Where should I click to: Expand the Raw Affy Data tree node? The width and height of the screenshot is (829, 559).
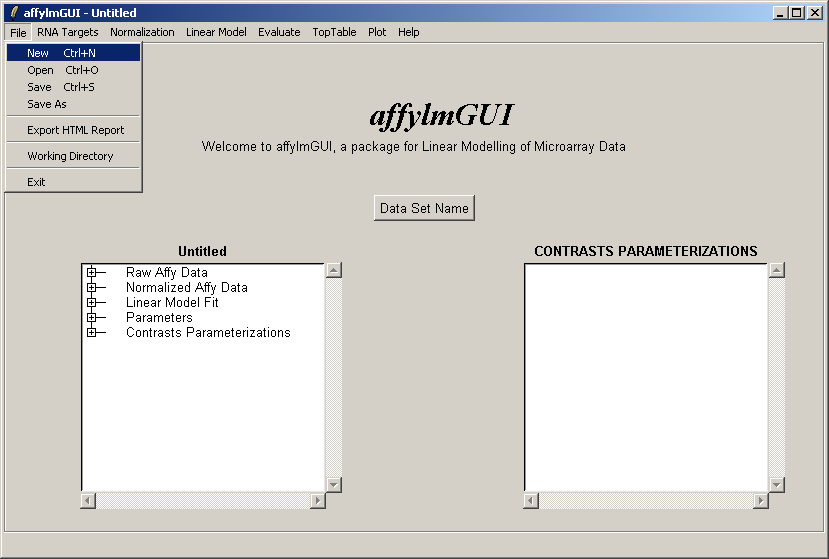point(92,272)
